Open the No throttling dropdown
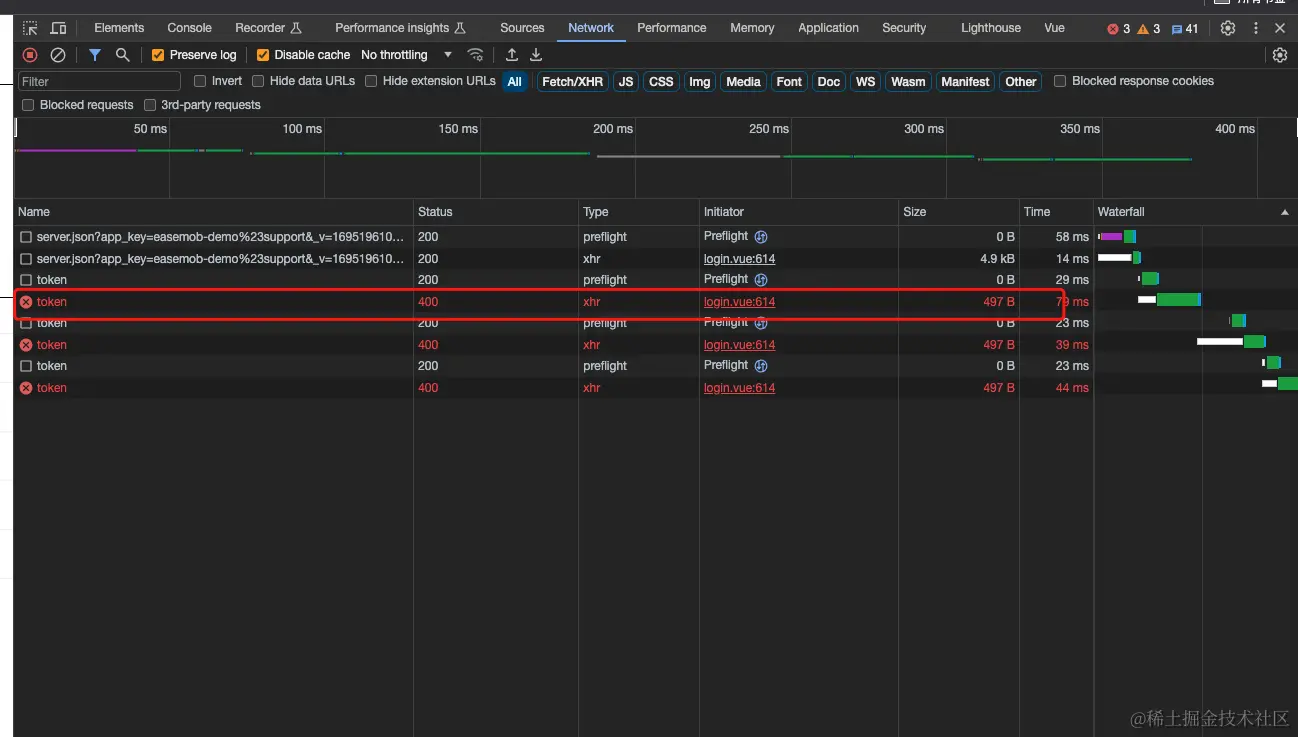The image size is (1298, 737). point(406,55)
